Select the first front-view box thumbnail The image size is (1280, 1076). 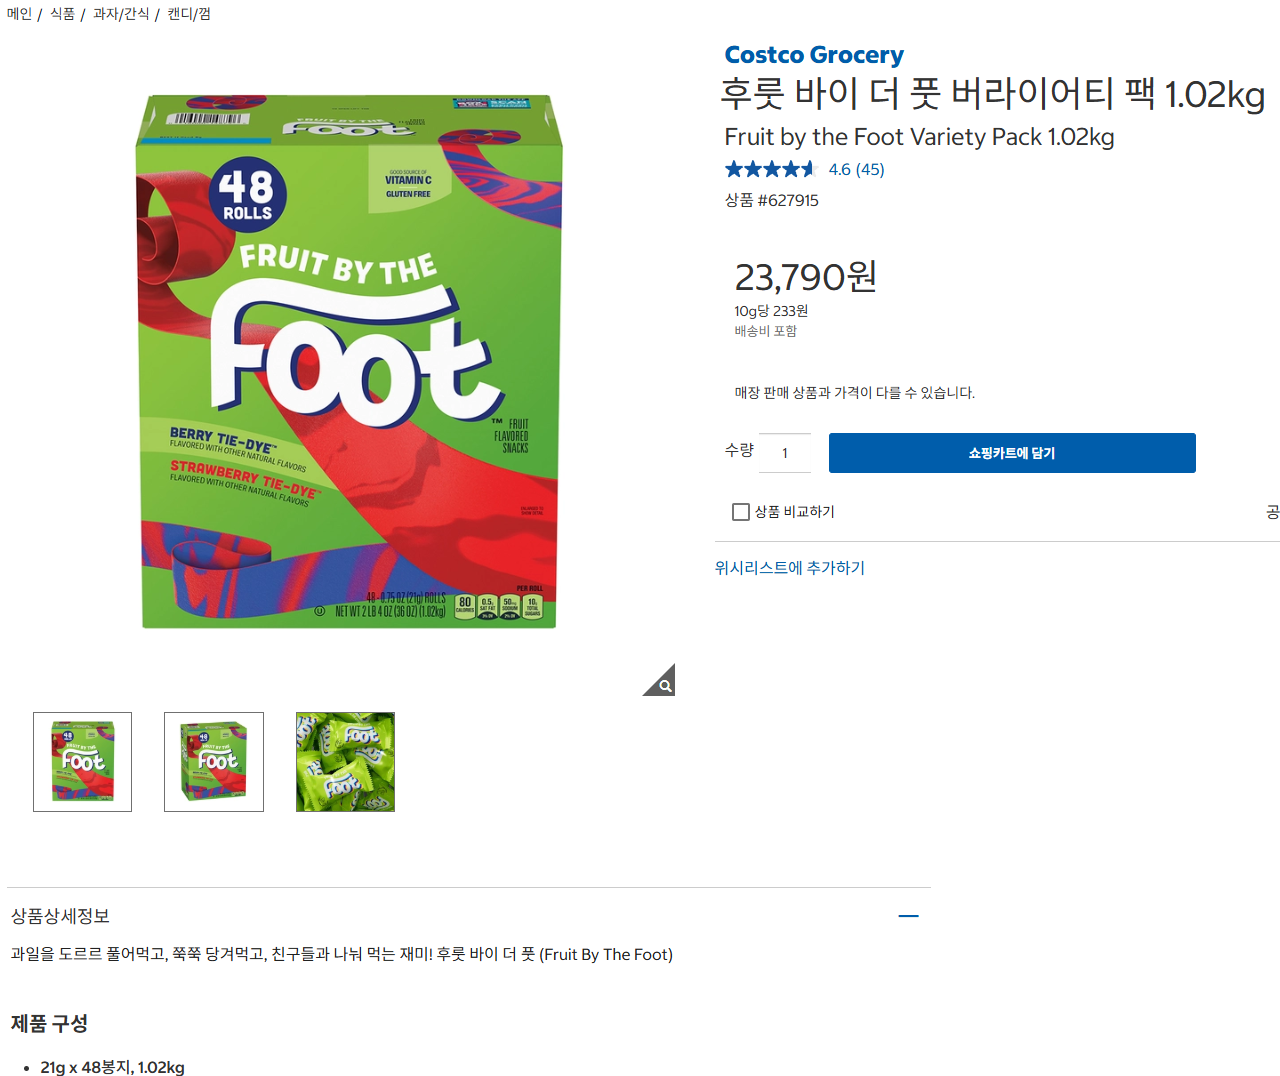tap(83, 762)
